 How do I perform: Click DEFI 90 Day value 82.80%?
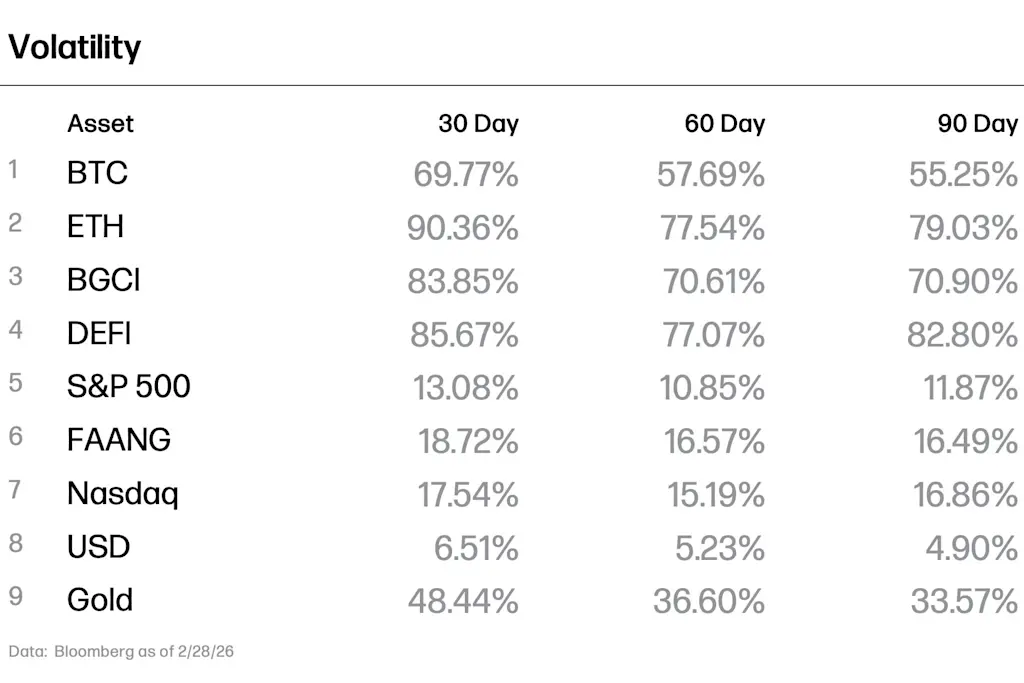pyautogui.click(x=963, y=336)
